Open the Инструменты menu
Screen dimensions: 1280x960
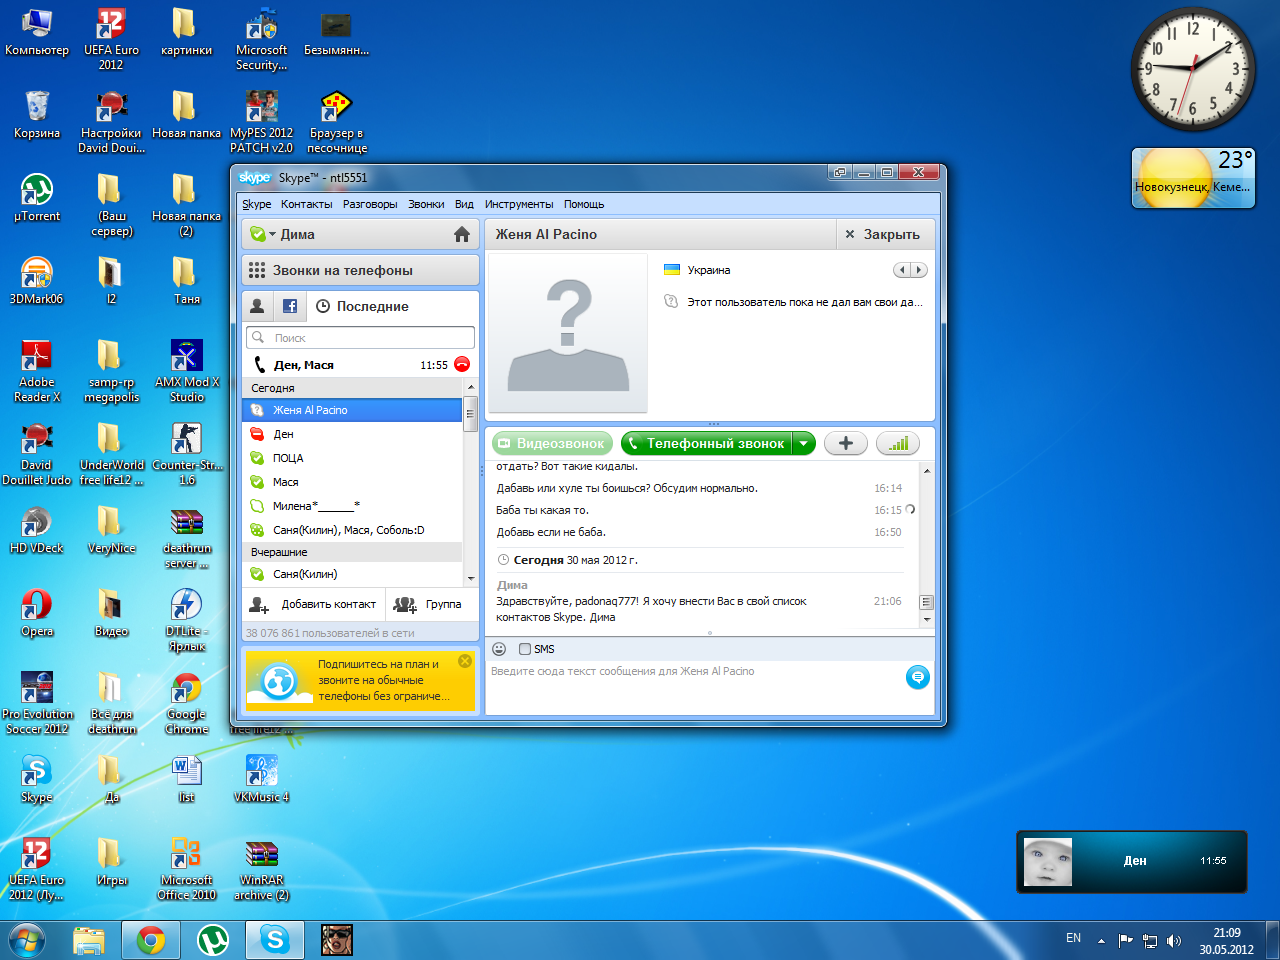coord(519,204)
